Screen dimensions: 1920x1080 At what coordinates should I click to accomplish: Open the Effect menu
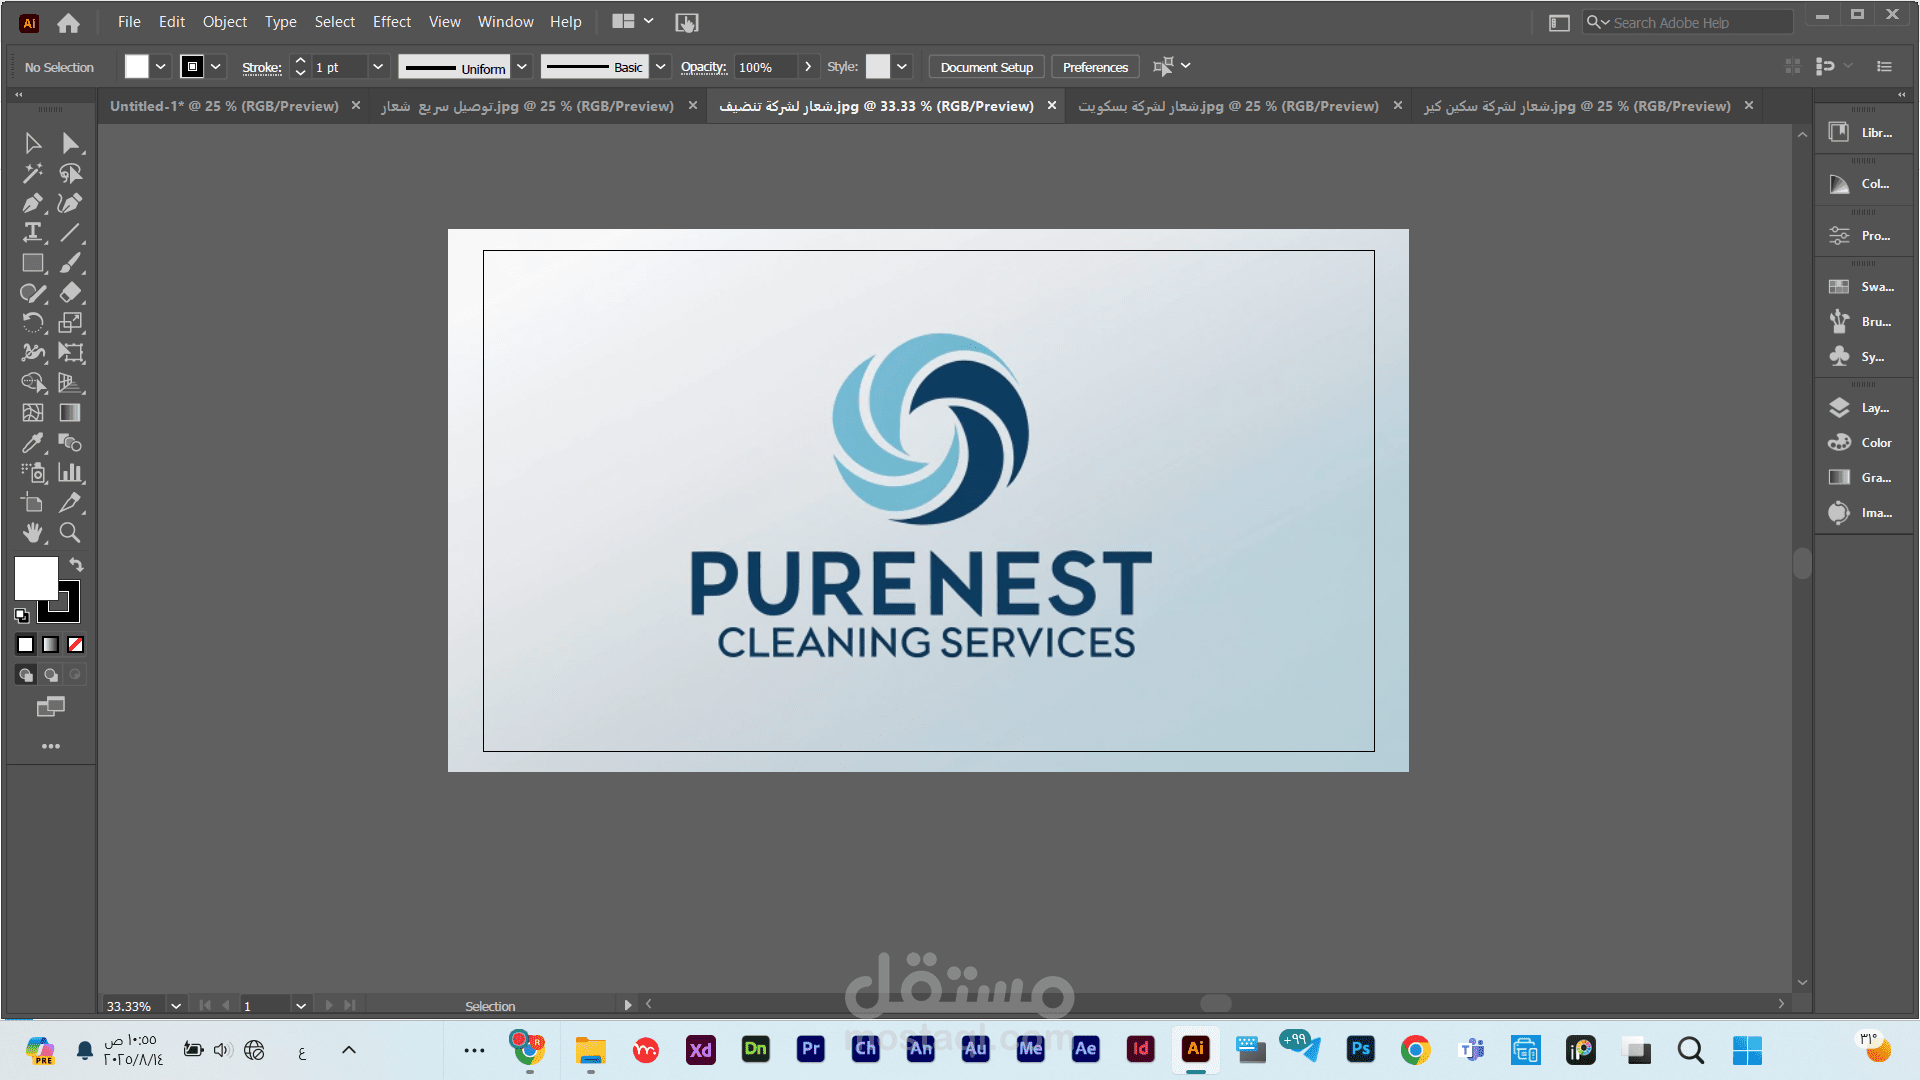point(391,22)
